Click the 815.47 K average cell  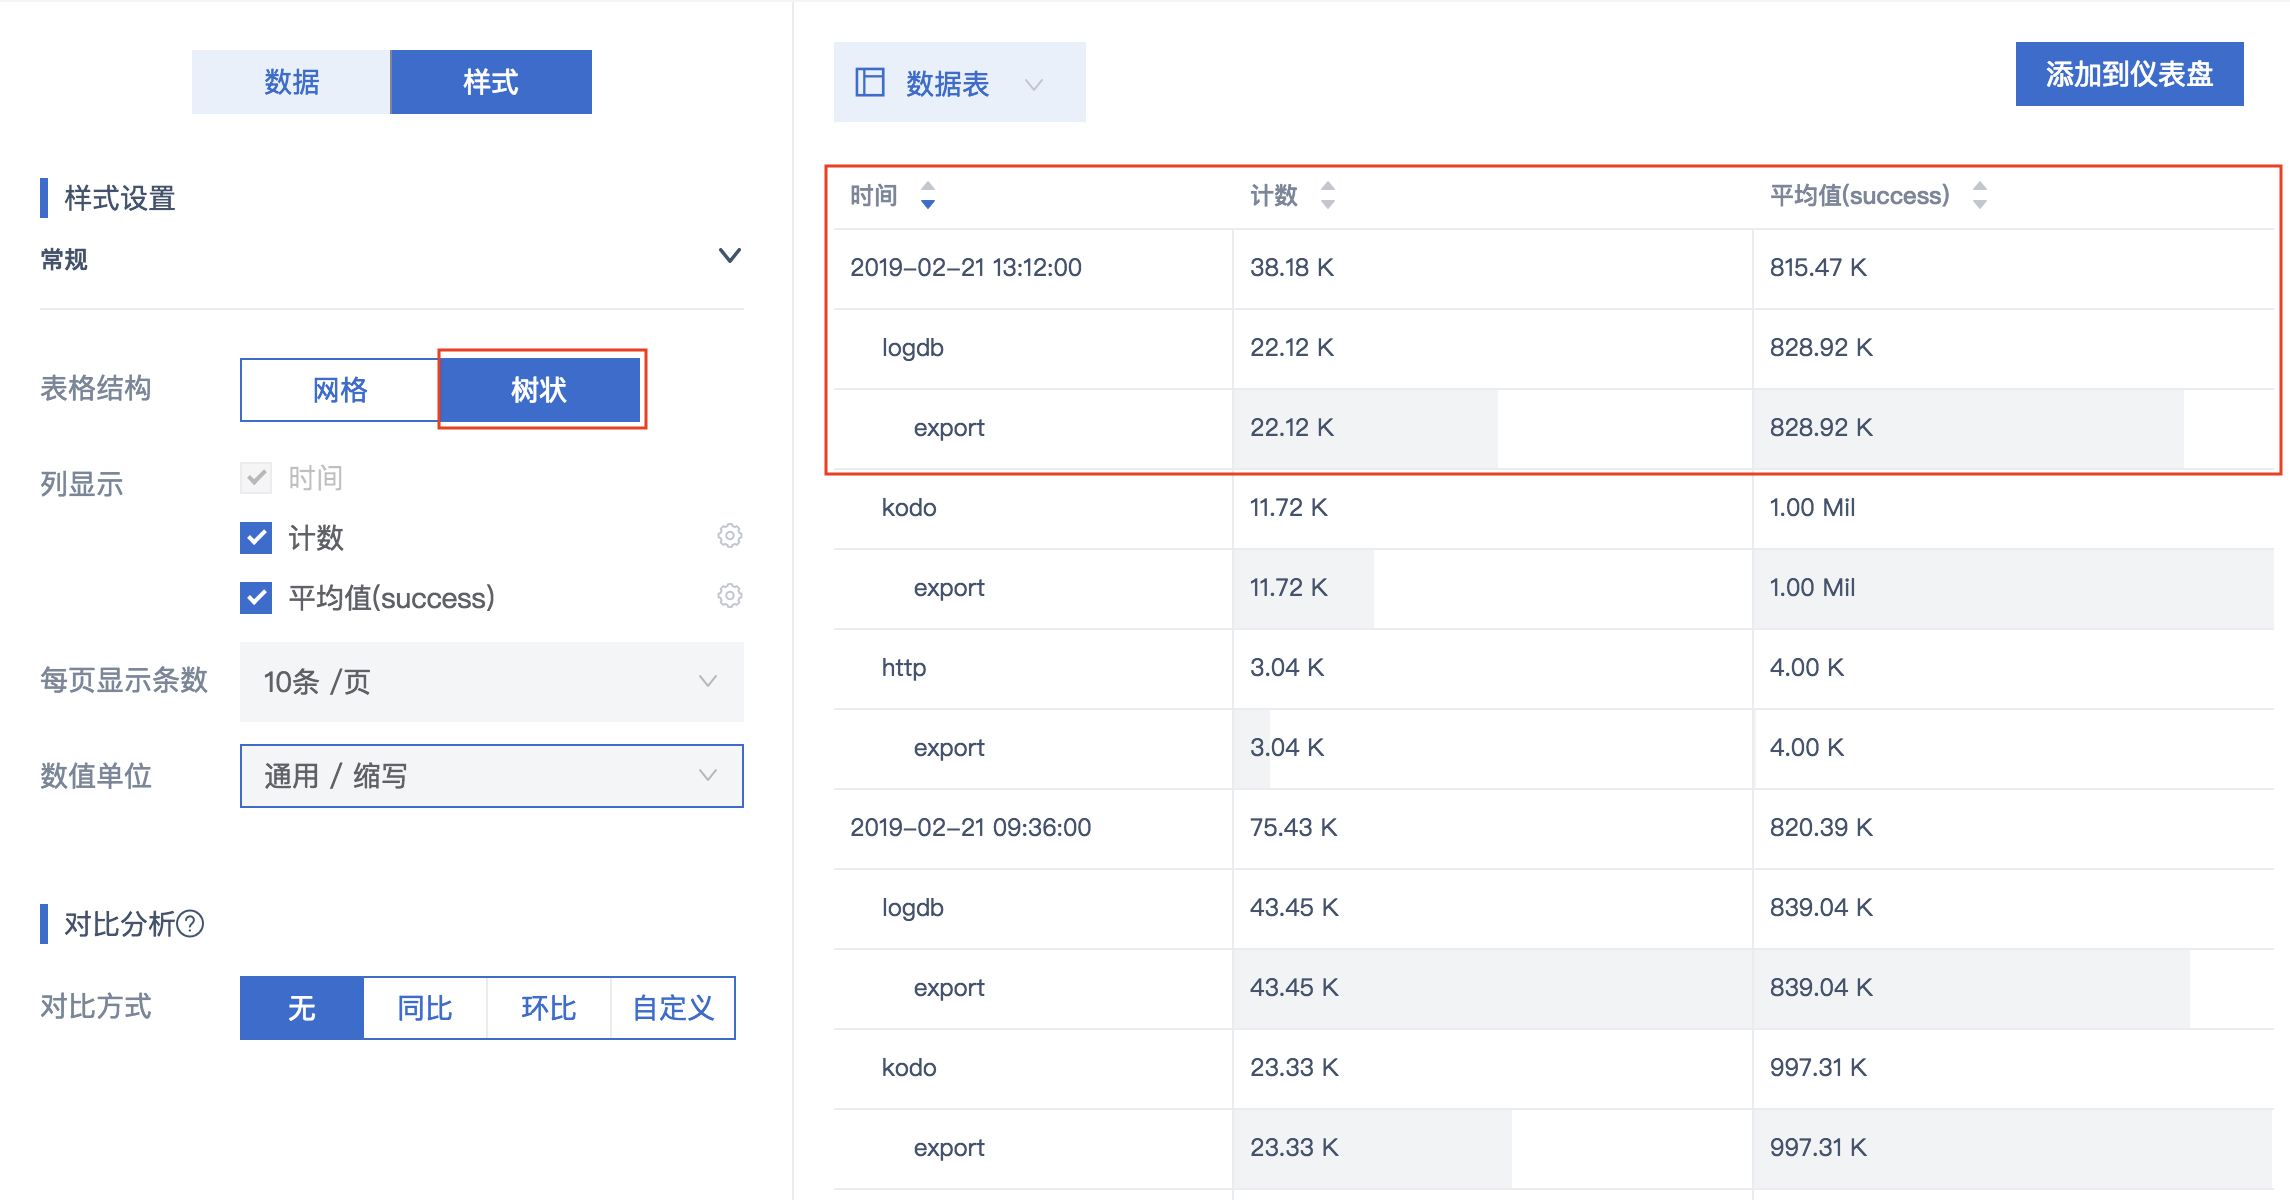point(2013,268)
